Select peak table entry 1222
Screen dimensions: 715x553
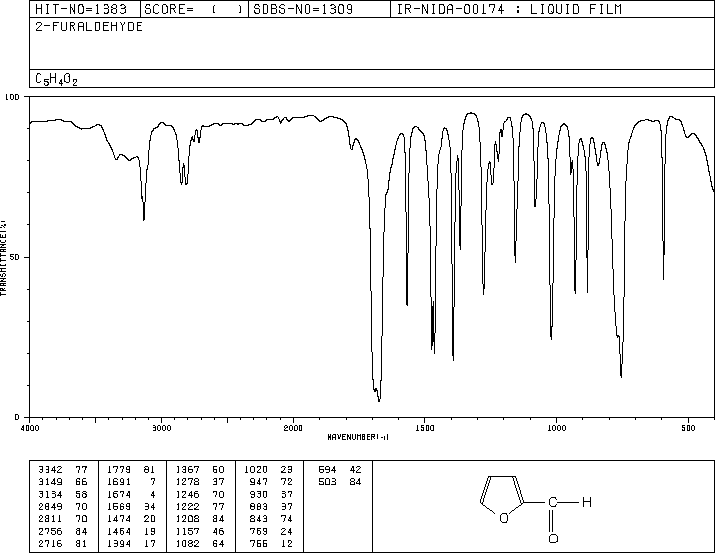pos(188,506)
